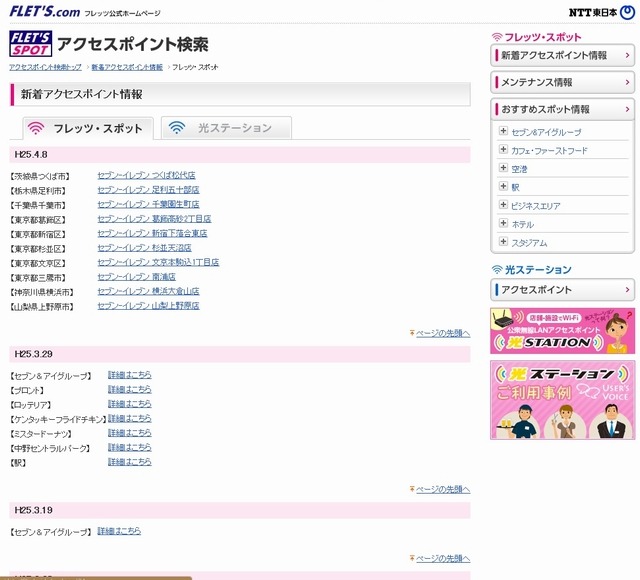The width and height of the screenshot is (640, 580).
Task: Open 詳細はこちら for 中野セントラルパーク
Action: 129,447
